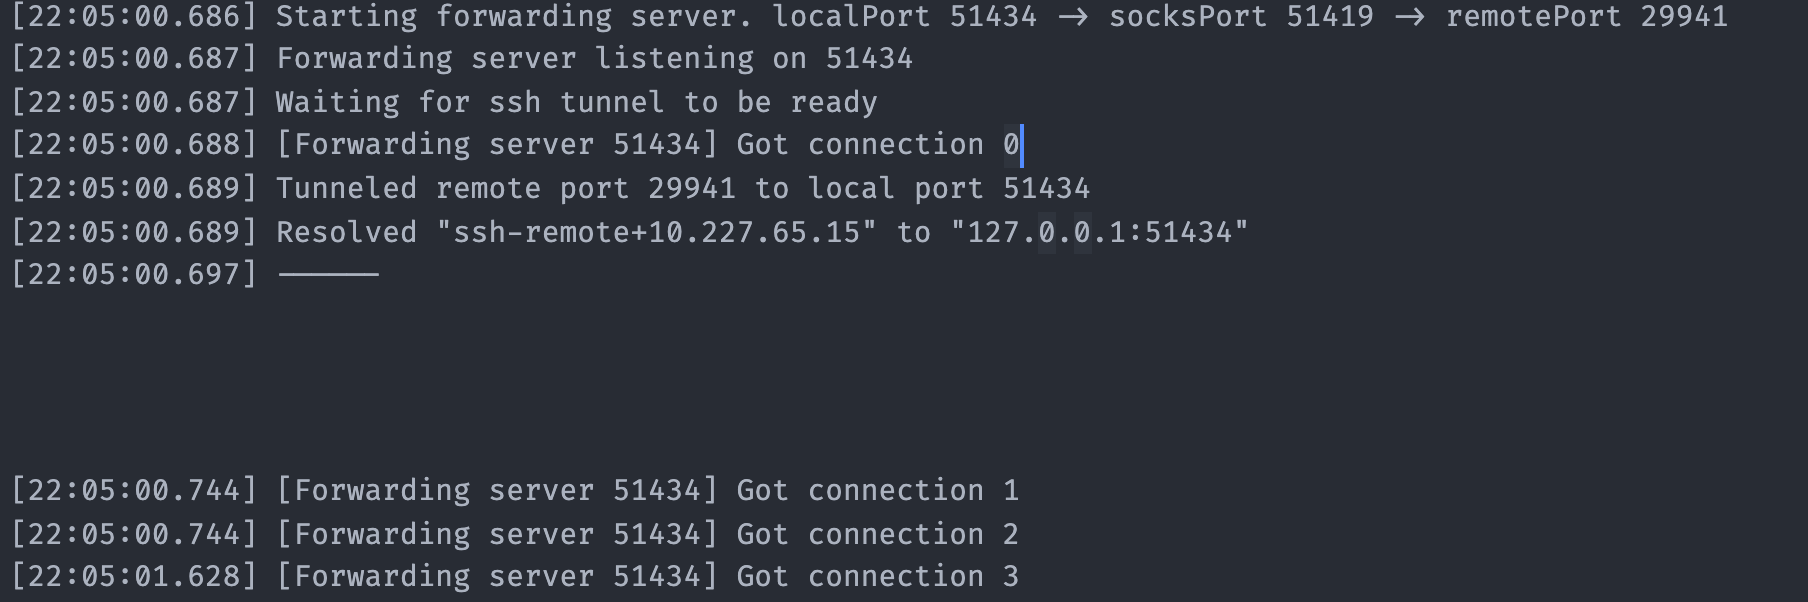Click the "Forwarding server listening on 51434" line

click(594, 59)
